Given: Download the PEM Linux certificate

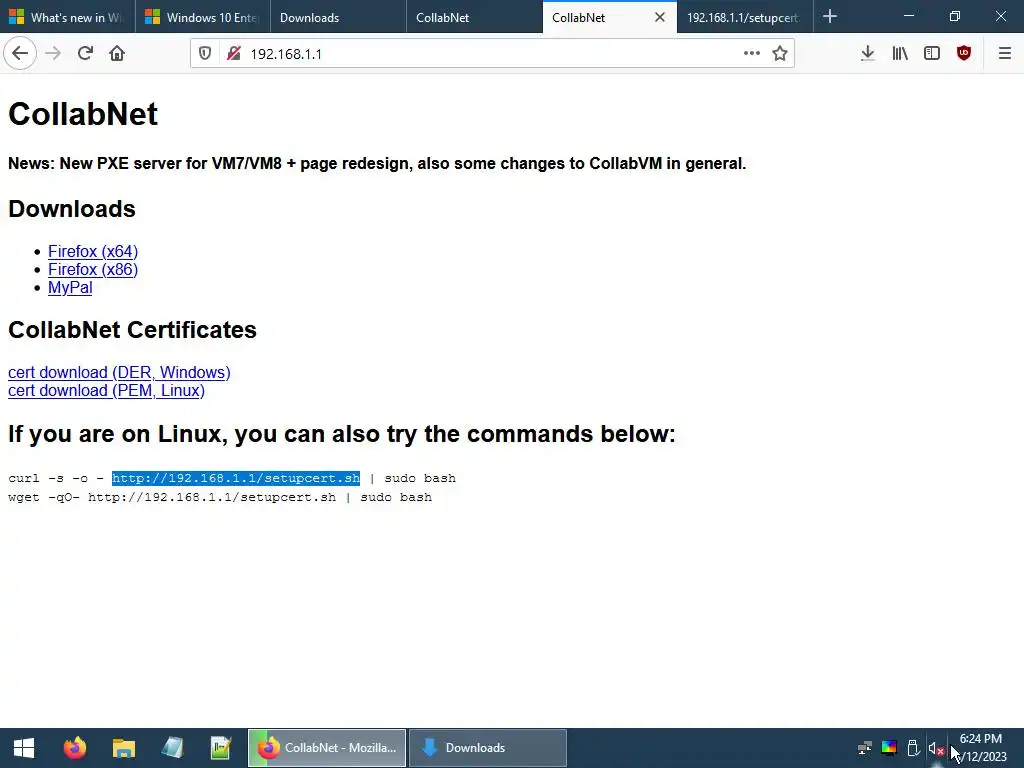Looking at the screenshot, I should click(106, 391).
